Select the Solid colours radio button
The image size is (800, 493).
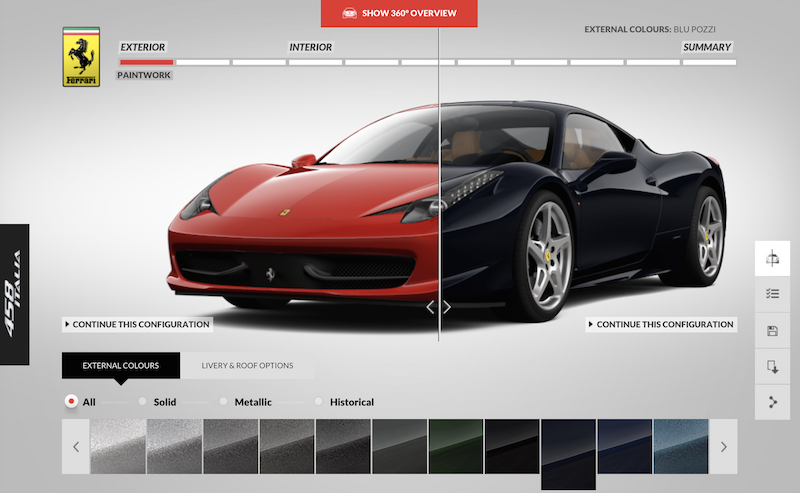click(142, 402)
